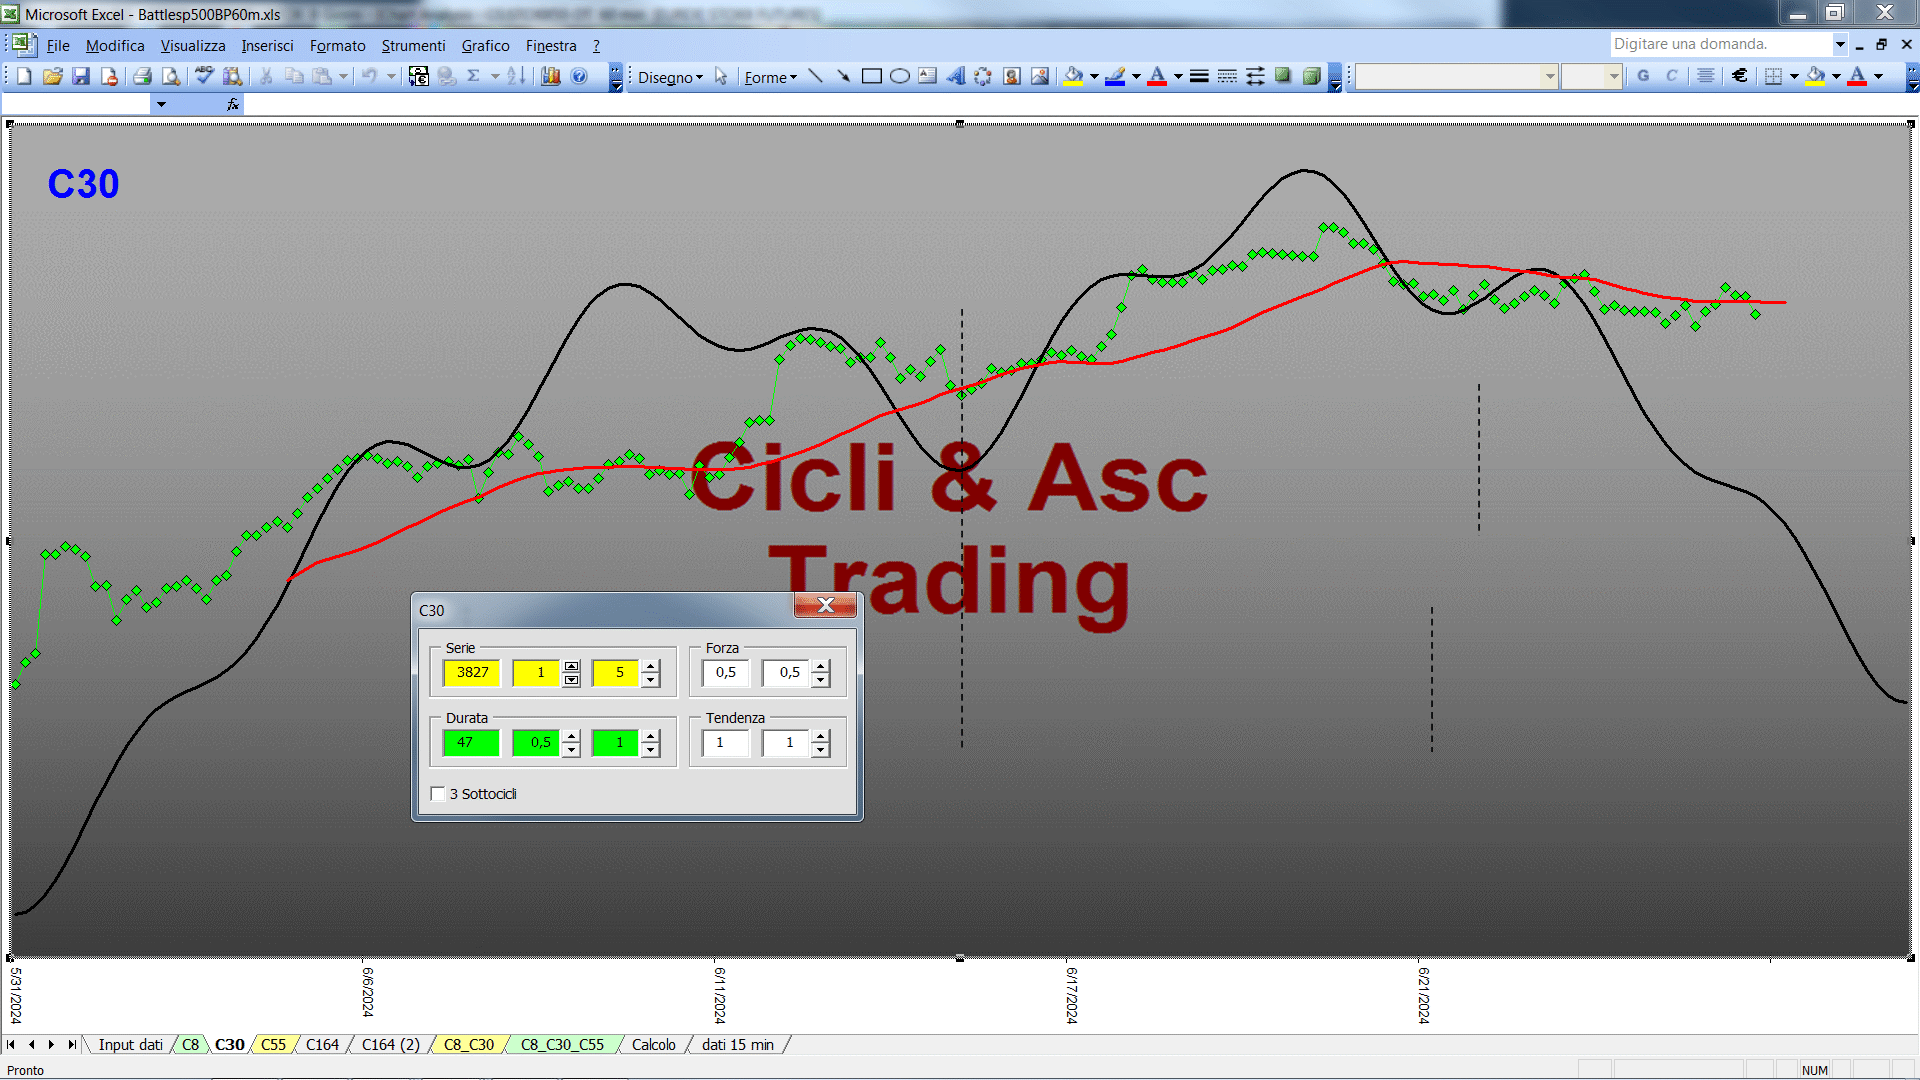Open the File menu
Viewport: 1920px width, 1080px height.
(x=58, y=46)
